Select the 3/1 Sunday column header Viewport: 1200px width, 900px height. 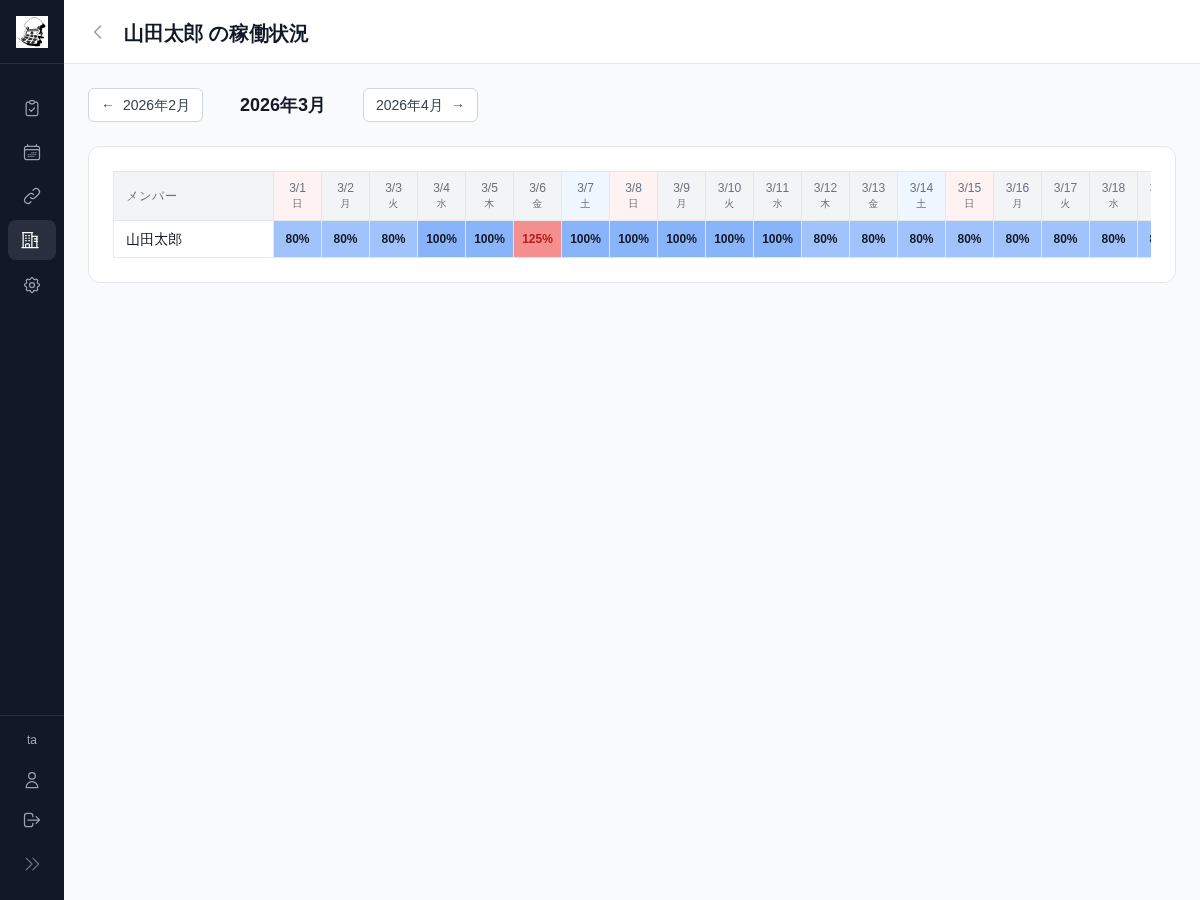(x=297, y=195)
